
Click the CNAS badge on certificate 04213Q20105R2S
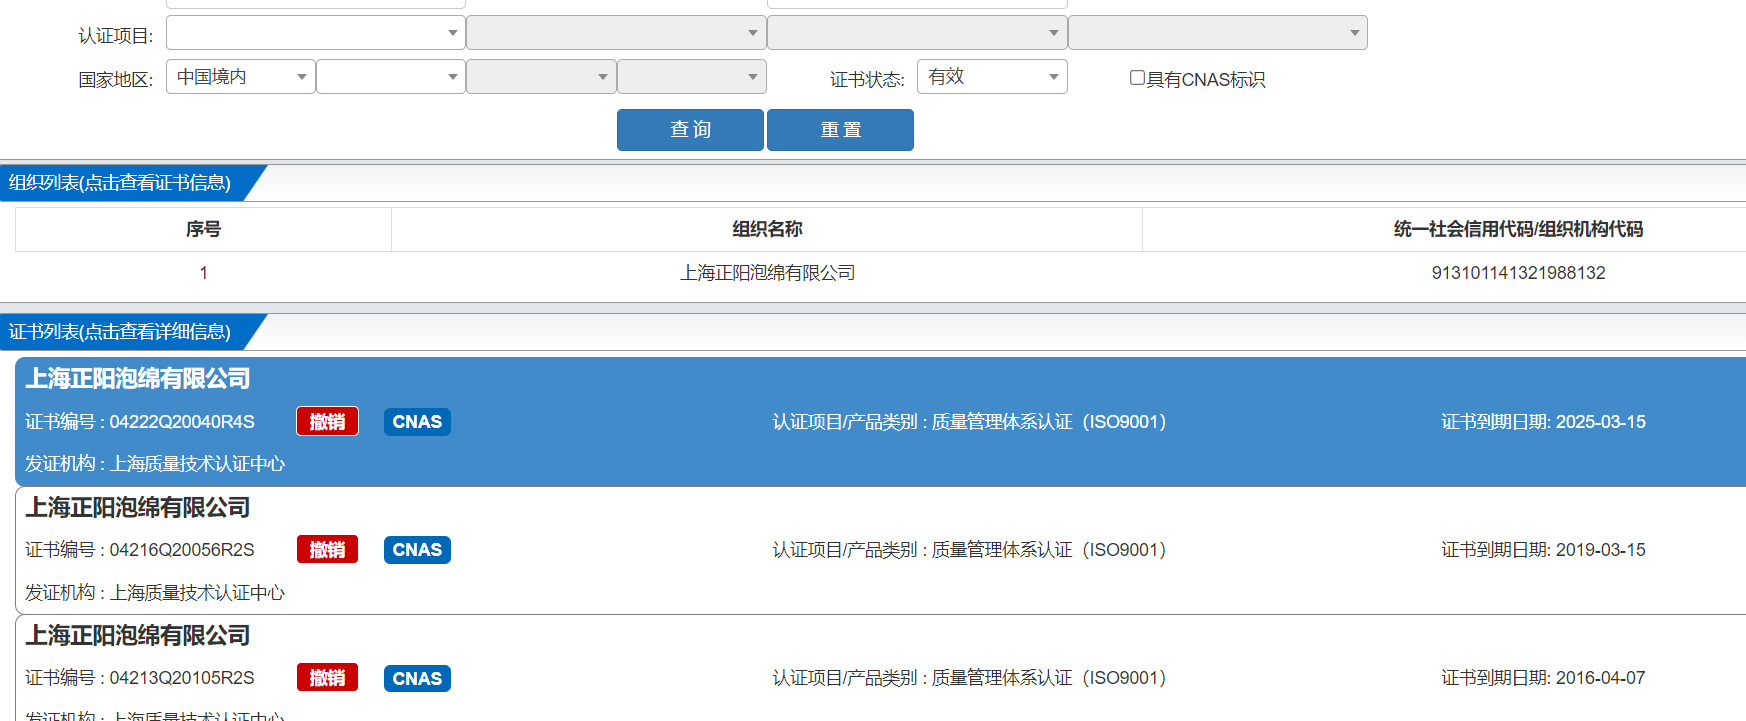tap(417, 678)
